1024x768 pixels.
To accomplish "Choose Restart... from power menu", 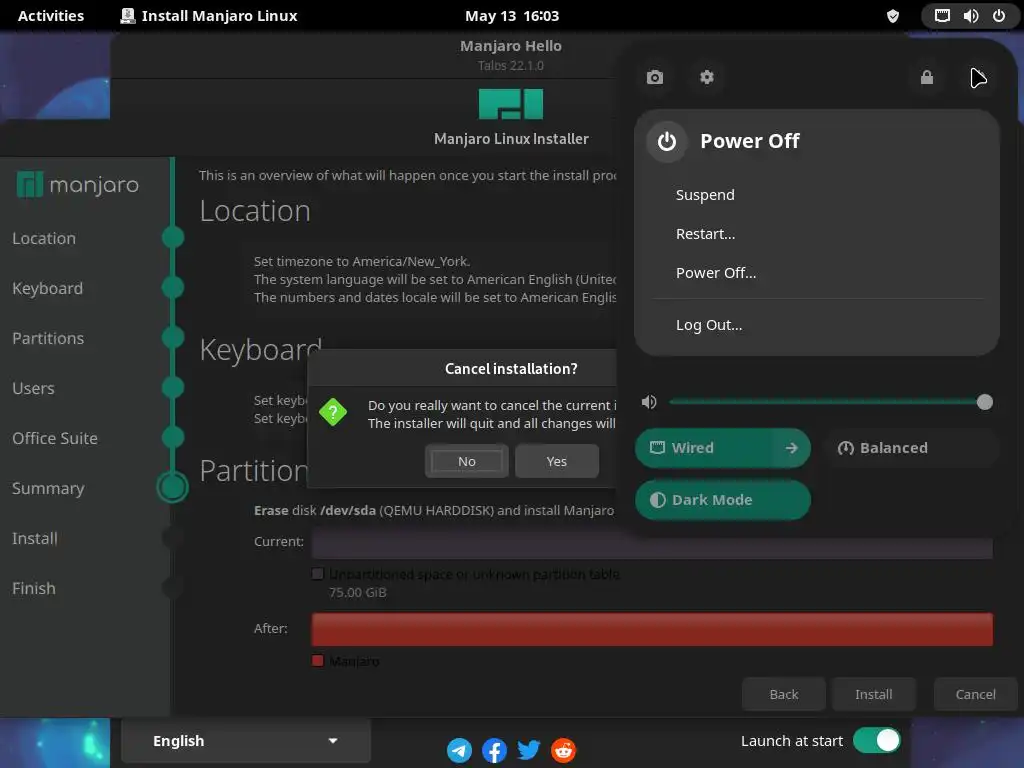I will pyautogui.click(x=705, y=234).
